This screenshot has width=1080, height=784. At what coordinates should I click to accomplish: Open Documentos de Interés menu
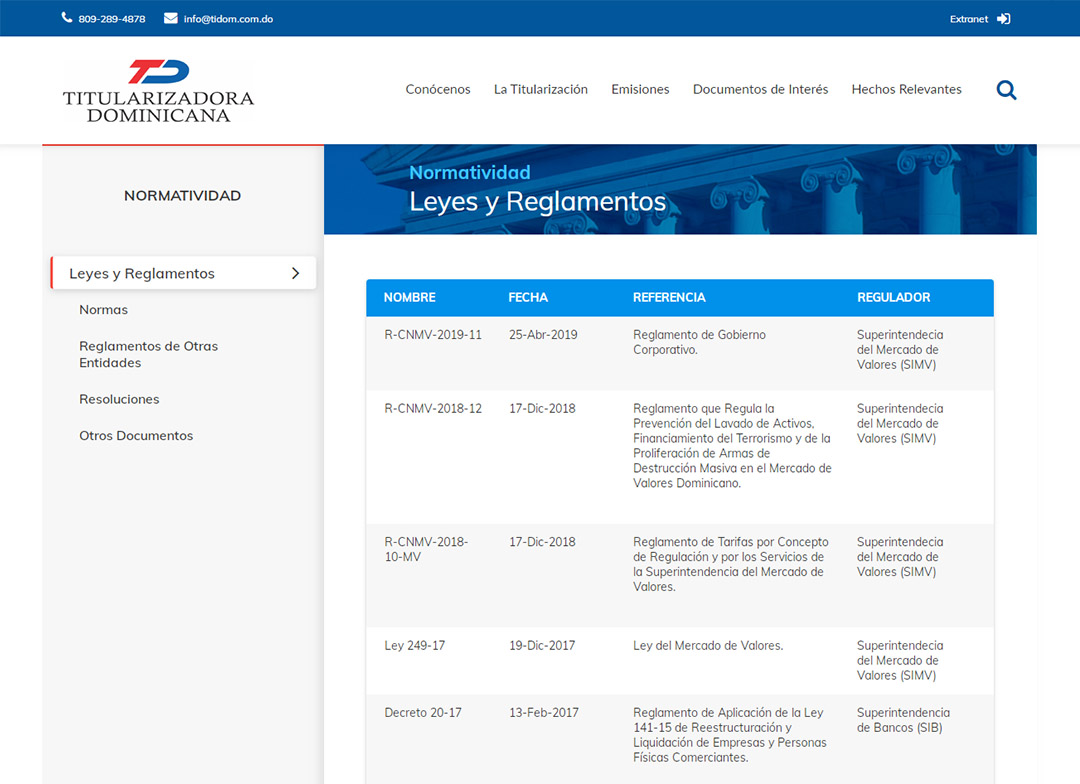tap(760, 89)
